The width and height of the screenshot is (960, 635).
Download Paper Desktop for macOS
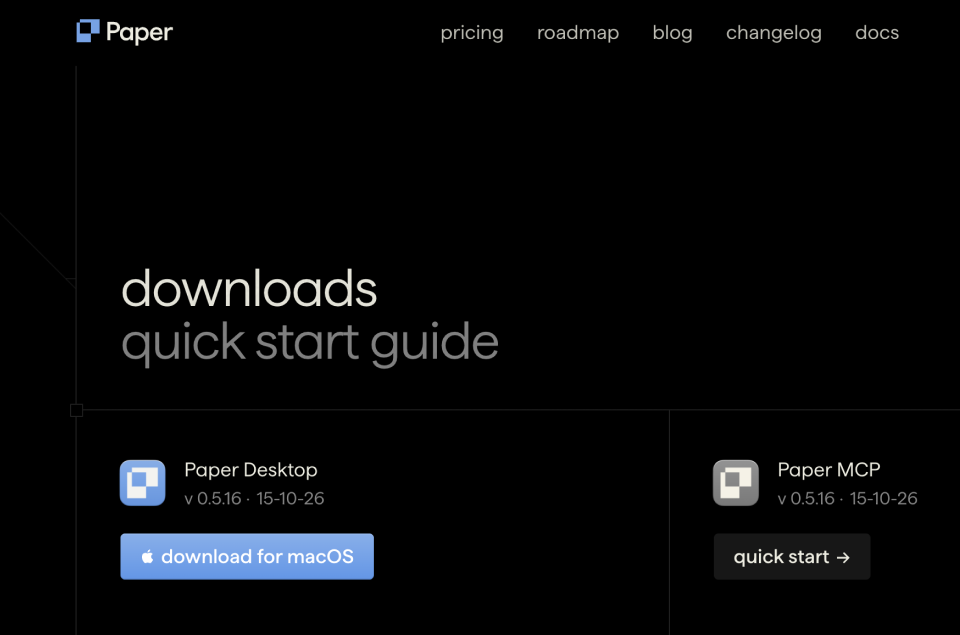247,557
